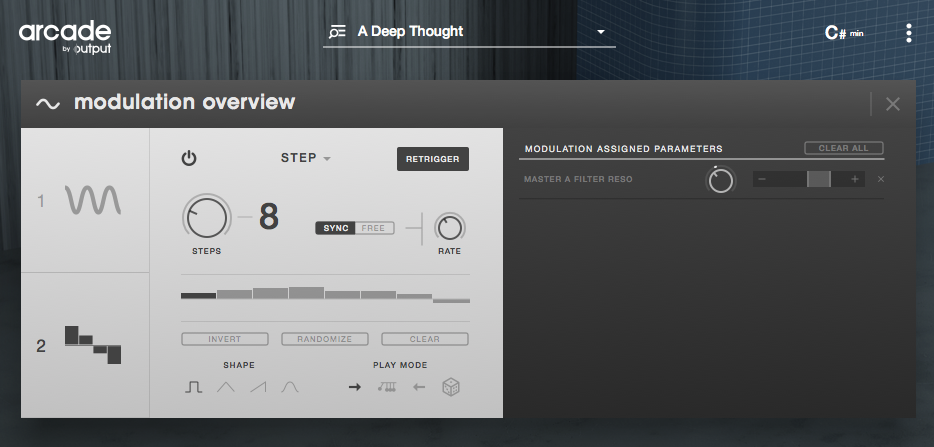Switch rate mode to SYNC
Screen dimensions: 934x447
(336, 228)
